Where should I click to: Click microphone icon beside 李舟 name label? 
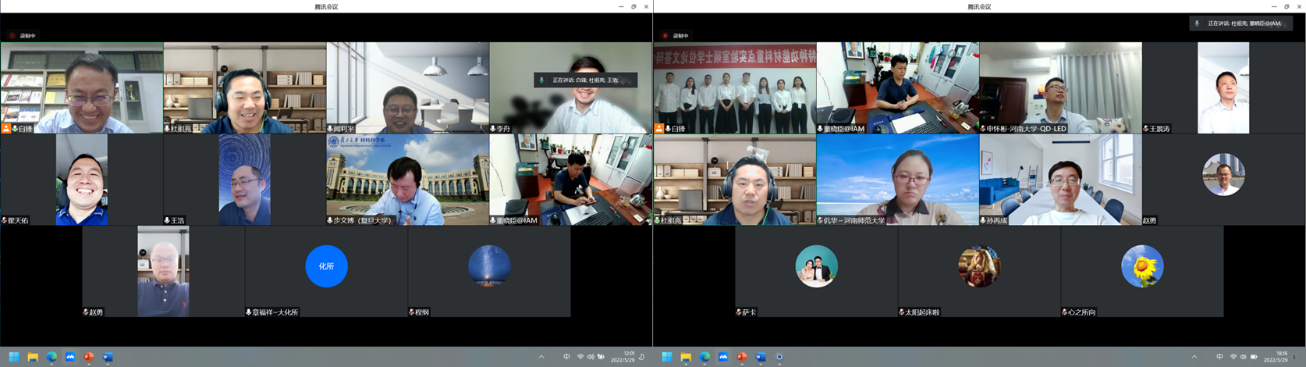coord(494,129)
